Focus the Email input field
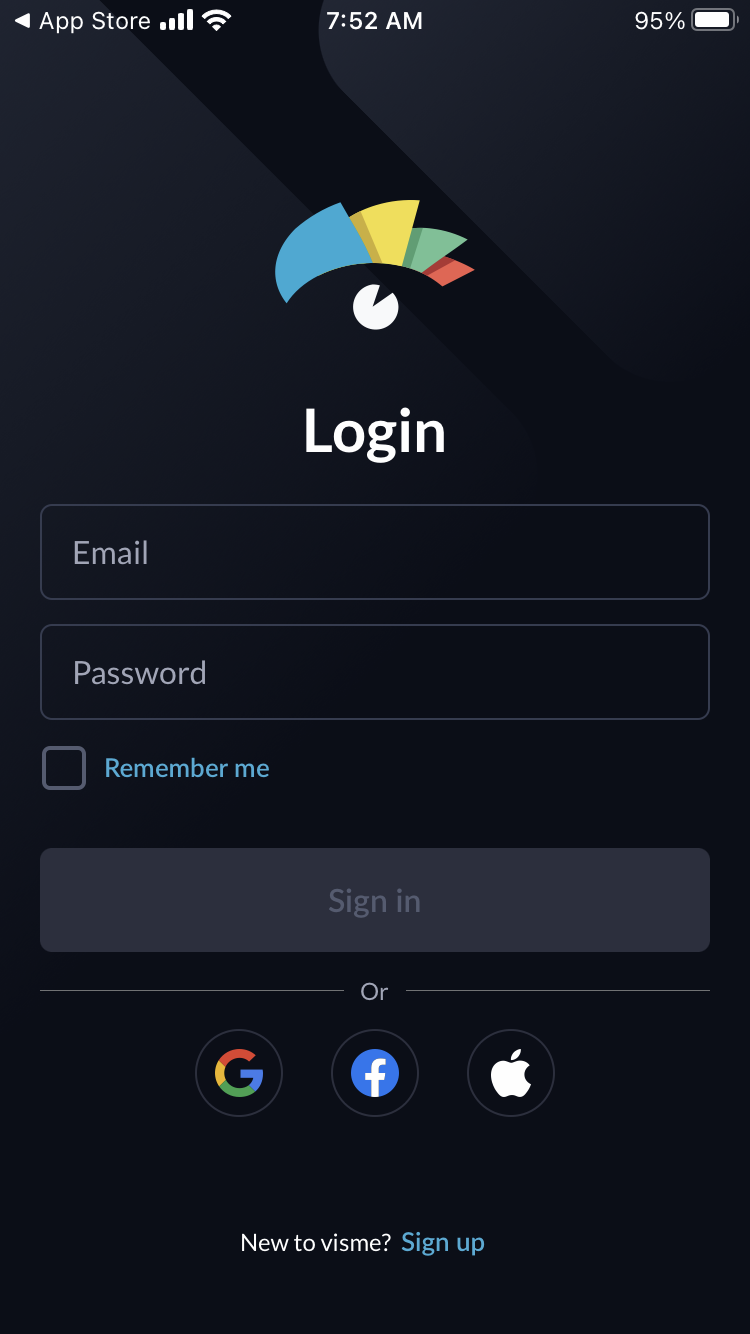The image size is (750, 1334). tap(375, 552)
